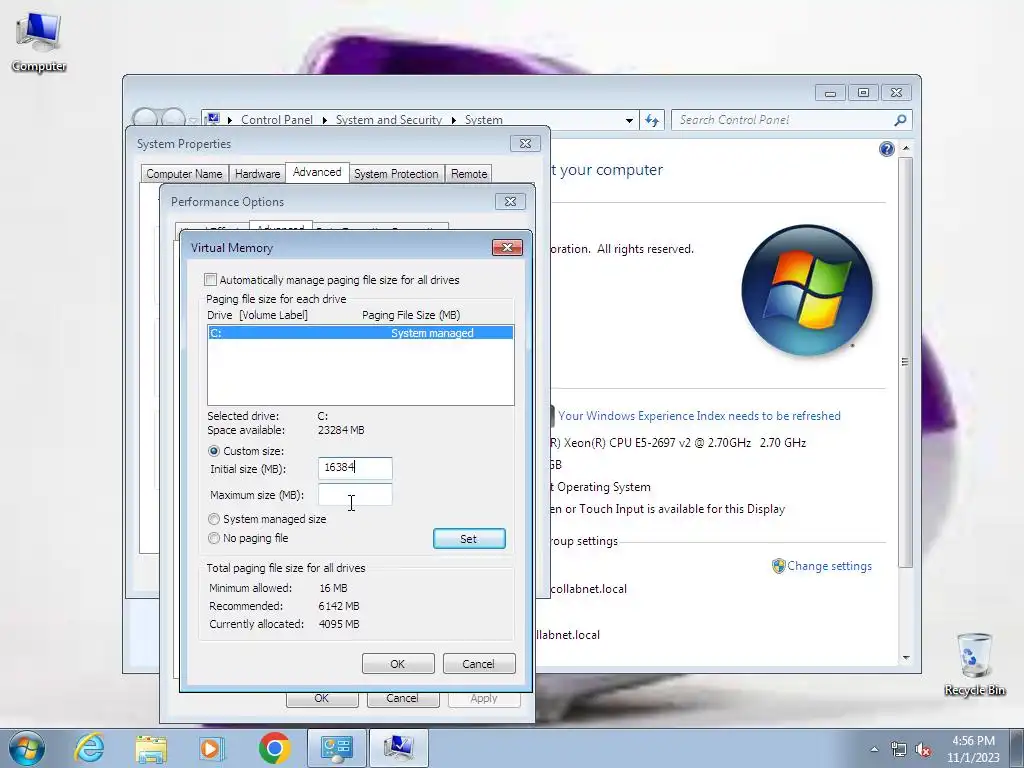Switch to the Computer Name tab
The width and height of the screenshot is (1024, 768).
point(184,174)
